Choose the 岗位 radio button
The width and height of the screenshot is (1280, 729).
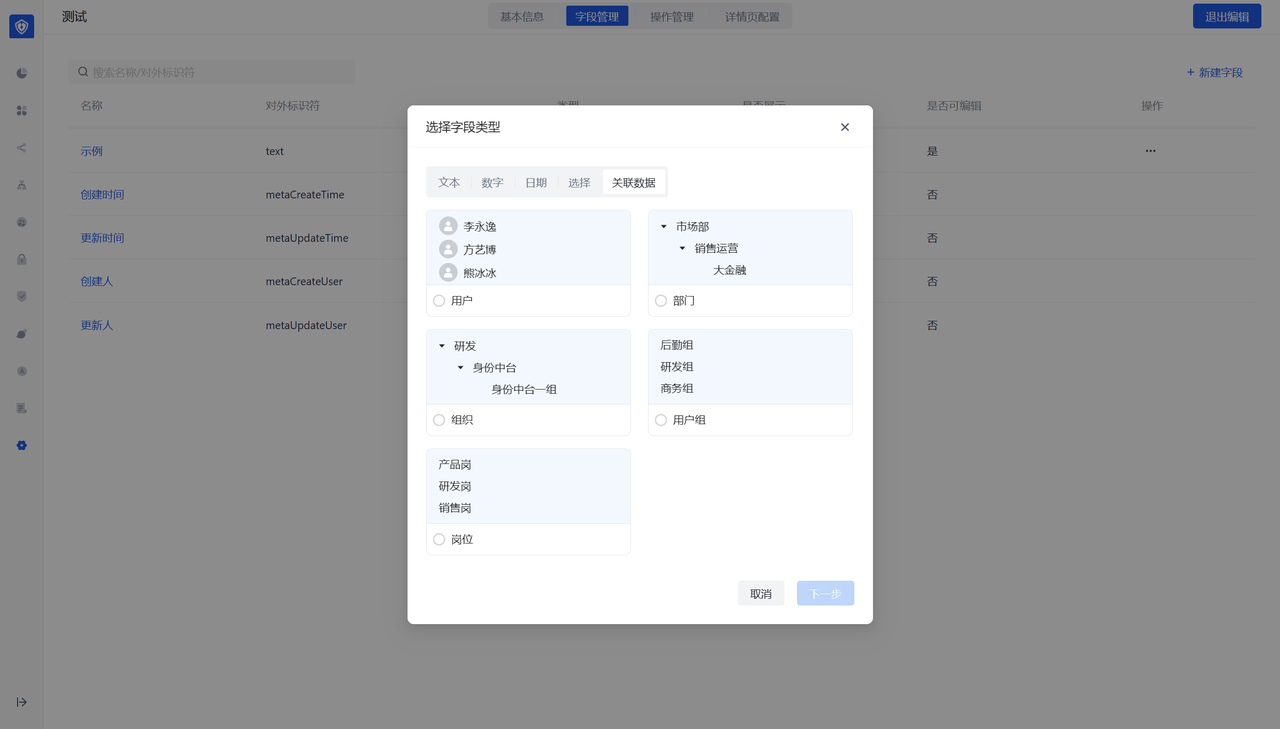tap(439, 540)
